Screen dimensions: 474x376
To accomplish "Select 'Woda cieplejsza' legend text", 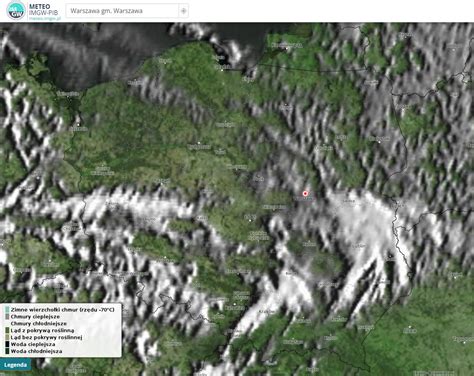I will (33, 344).
